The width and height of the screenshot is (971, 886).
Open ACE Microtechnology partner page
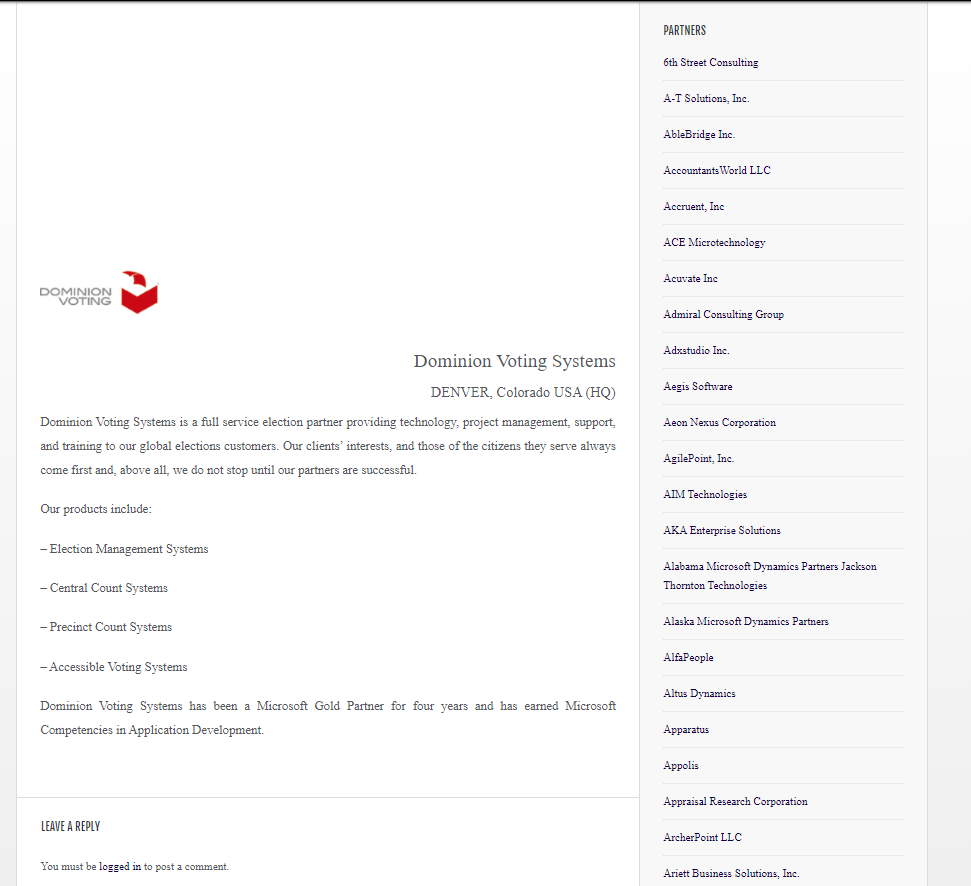pos(714,242)
